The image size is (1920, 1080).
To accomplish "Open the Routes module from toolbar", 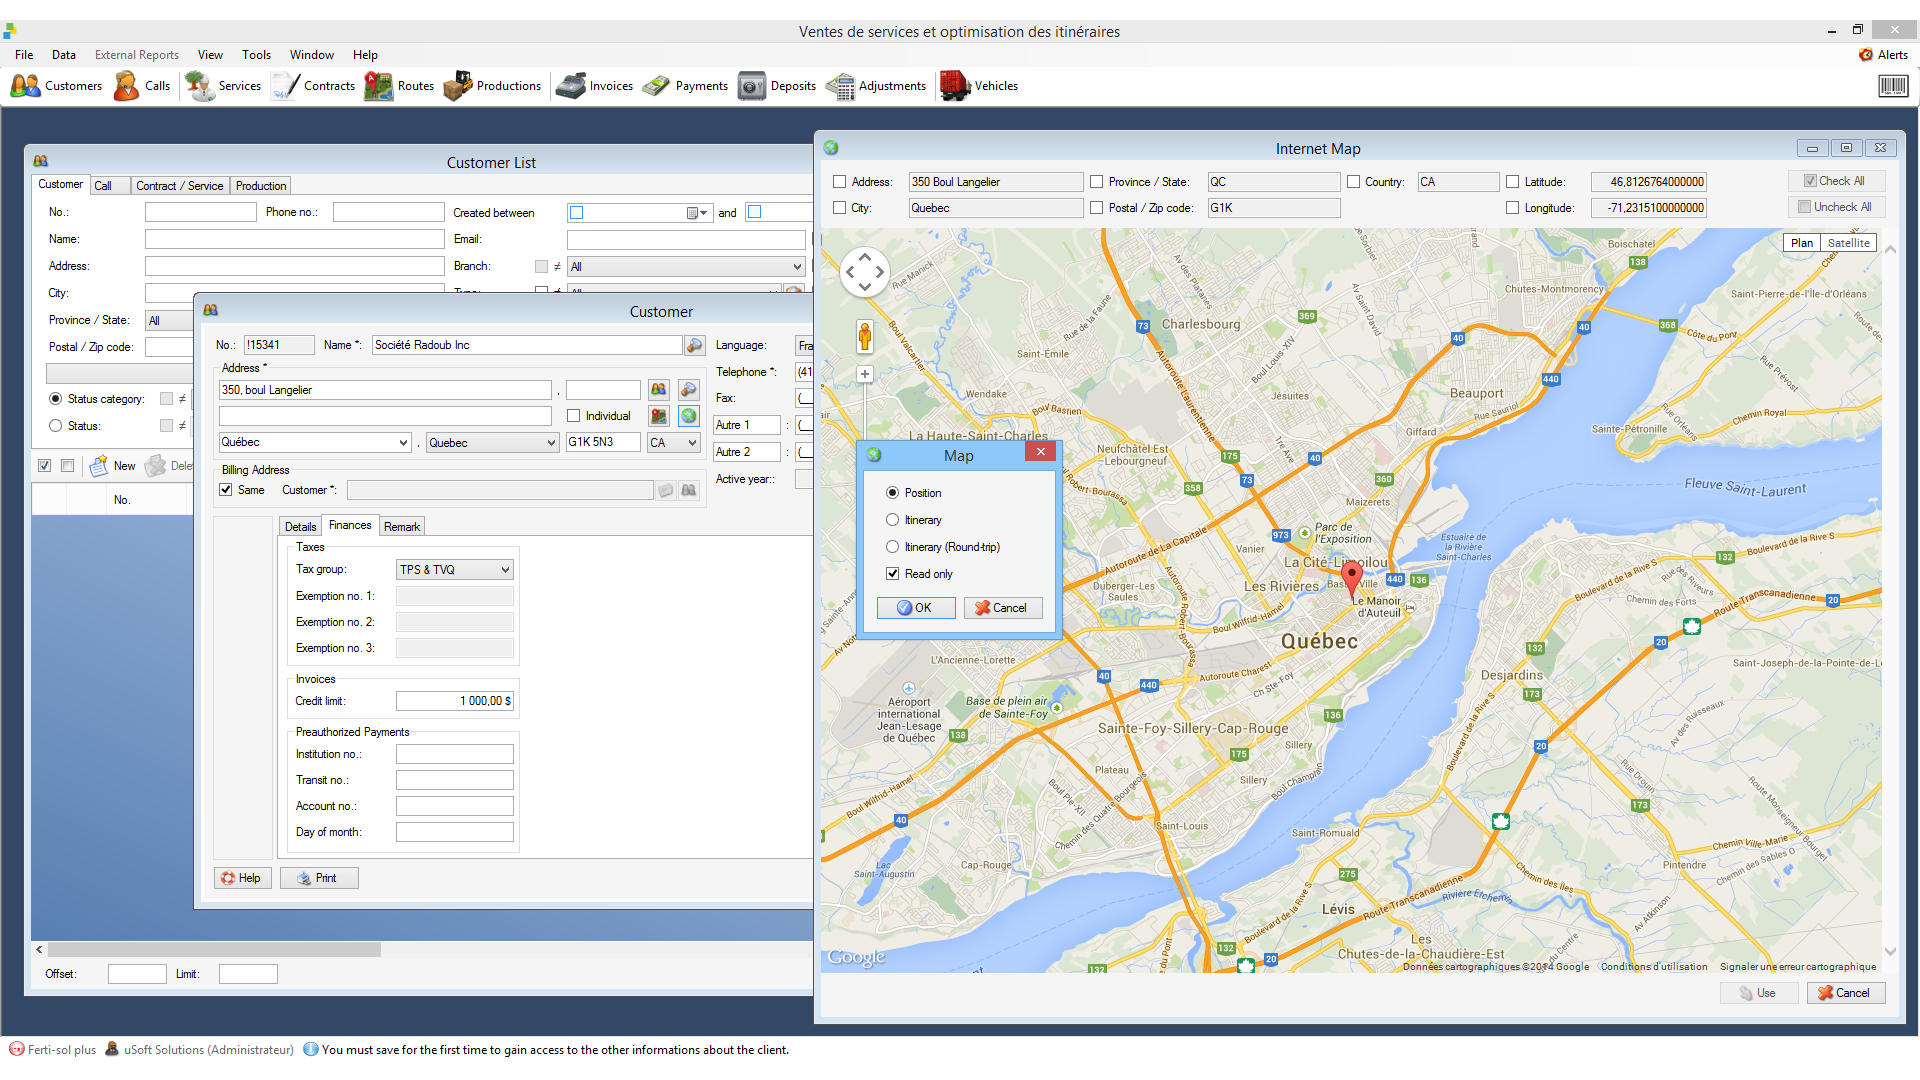I will pyautogui.click(x=399, y=86).
